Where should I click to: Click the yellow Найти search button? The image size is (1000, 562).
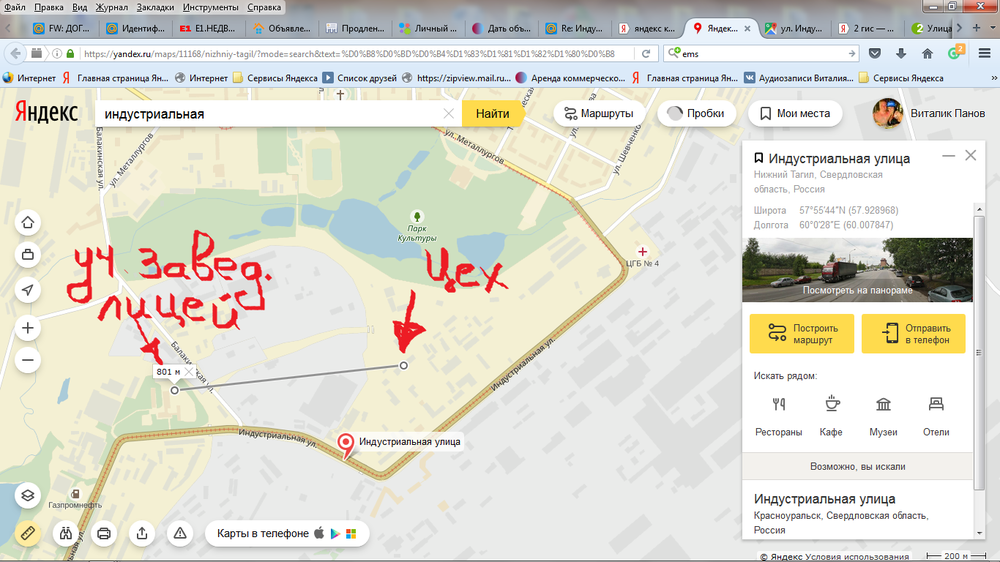tap(492, 114)
